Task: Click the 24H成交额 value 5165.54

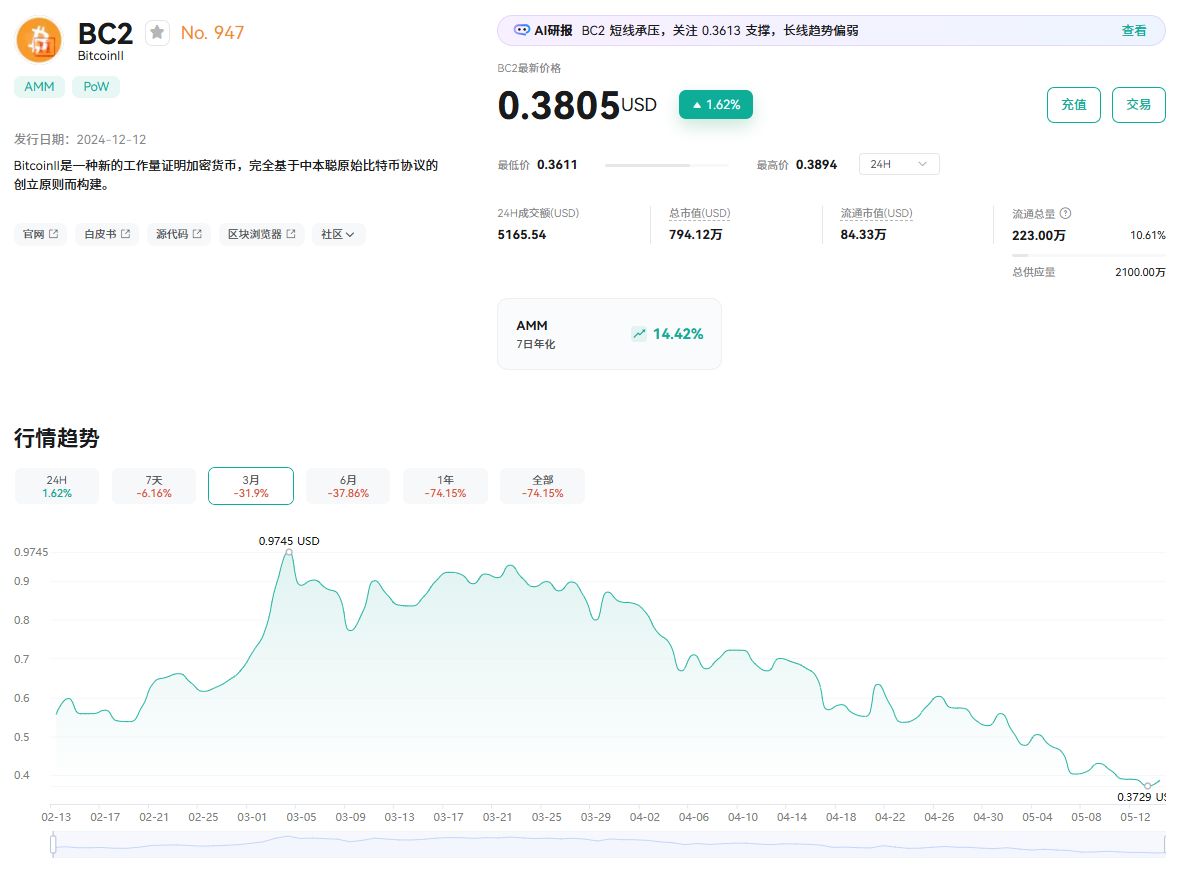Action: tap(522, 235)
